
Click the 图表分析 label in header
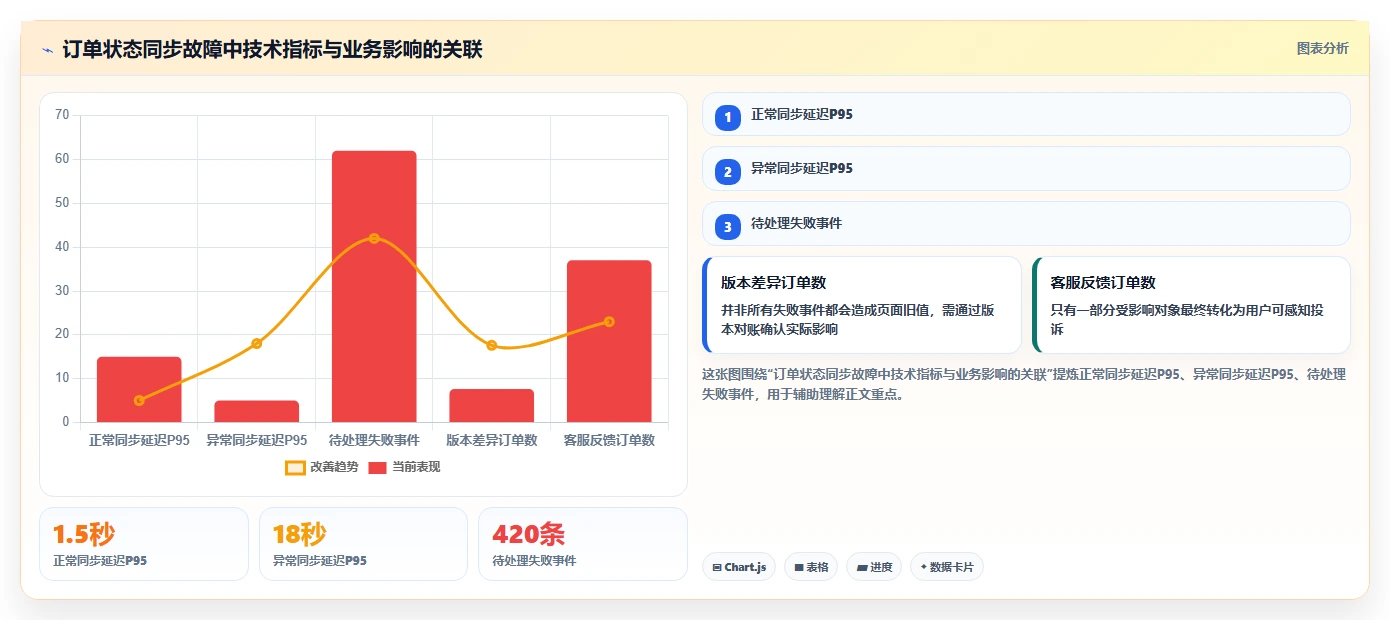coord(1322,48)
